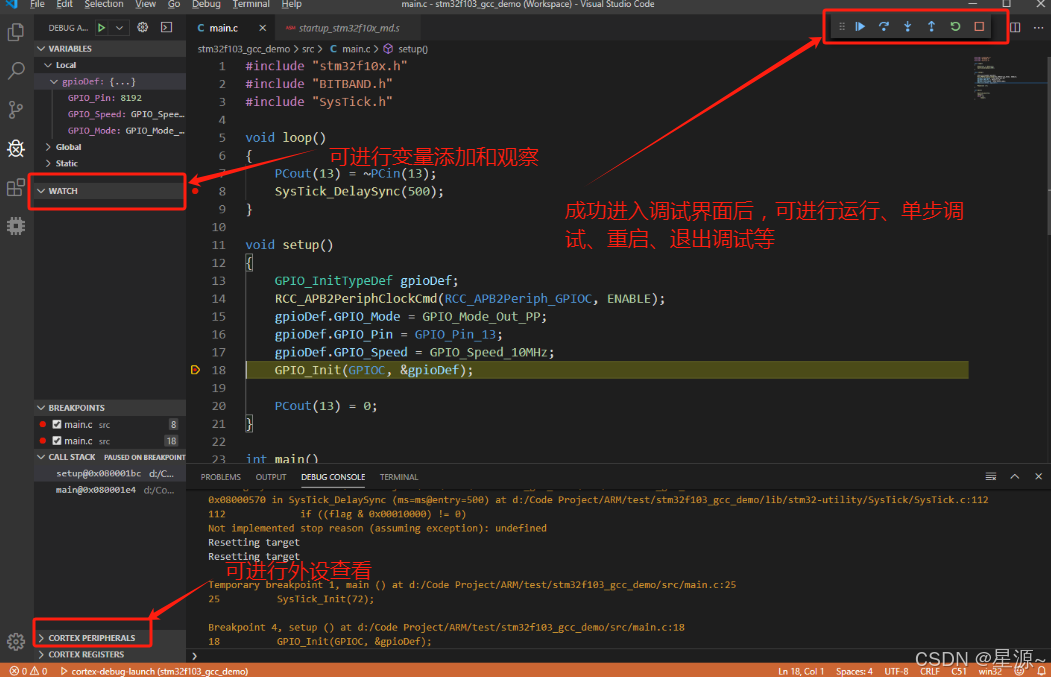The image size is (1051, 677).
Task: Open the Debug menu
Action: (x=206, y=4)
